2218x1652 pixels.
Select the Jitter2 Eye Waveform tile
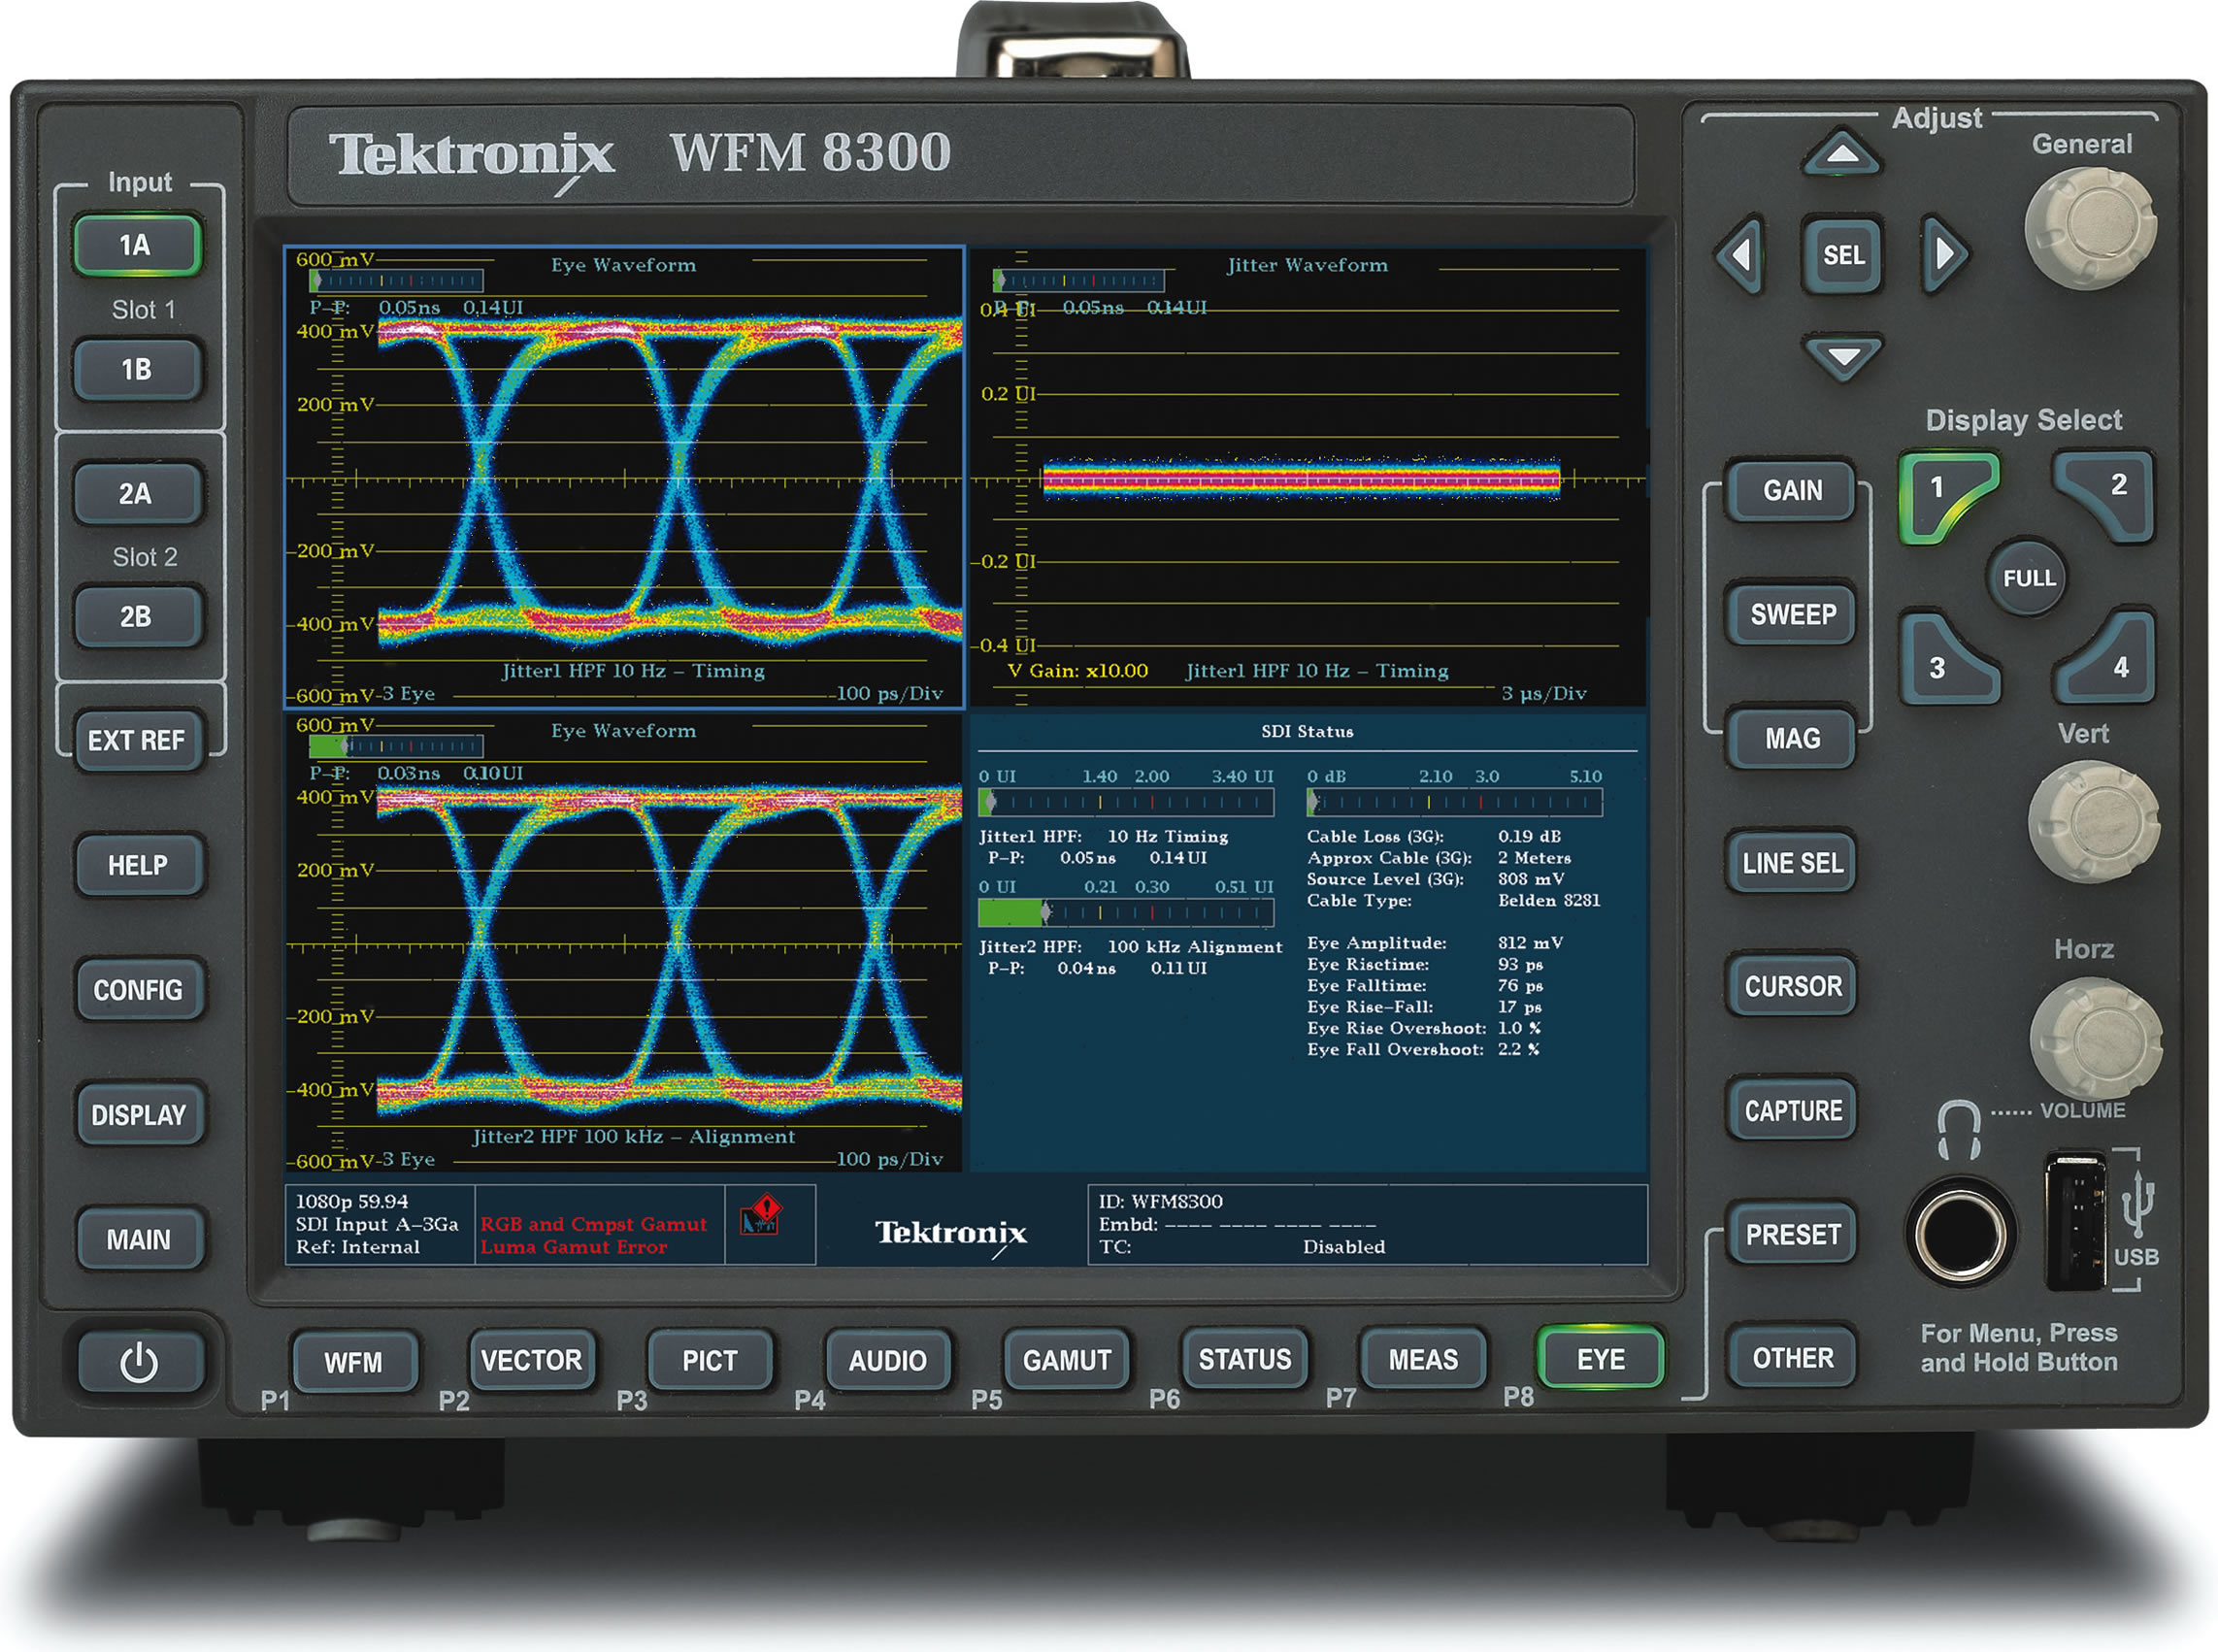tap(625, 942)
